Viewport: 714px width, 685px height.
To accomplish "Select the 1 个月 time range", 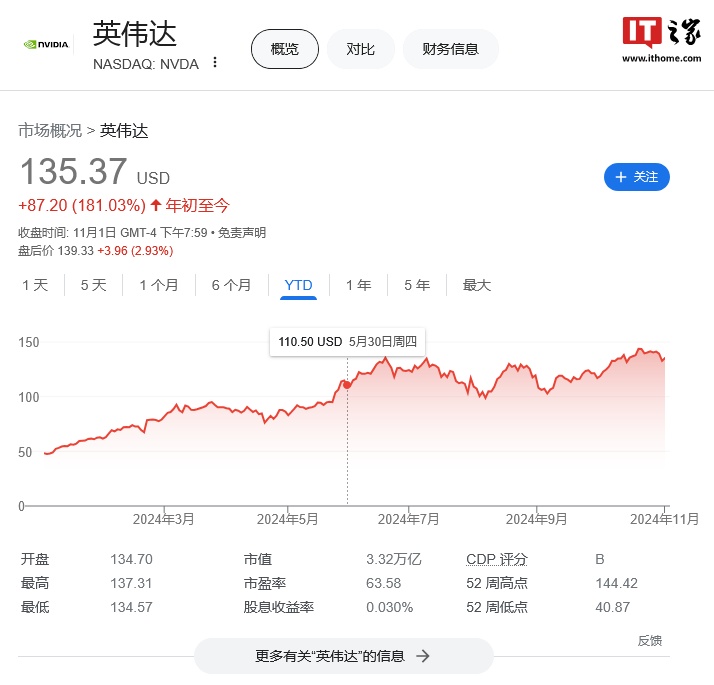I will coord(158,285).
